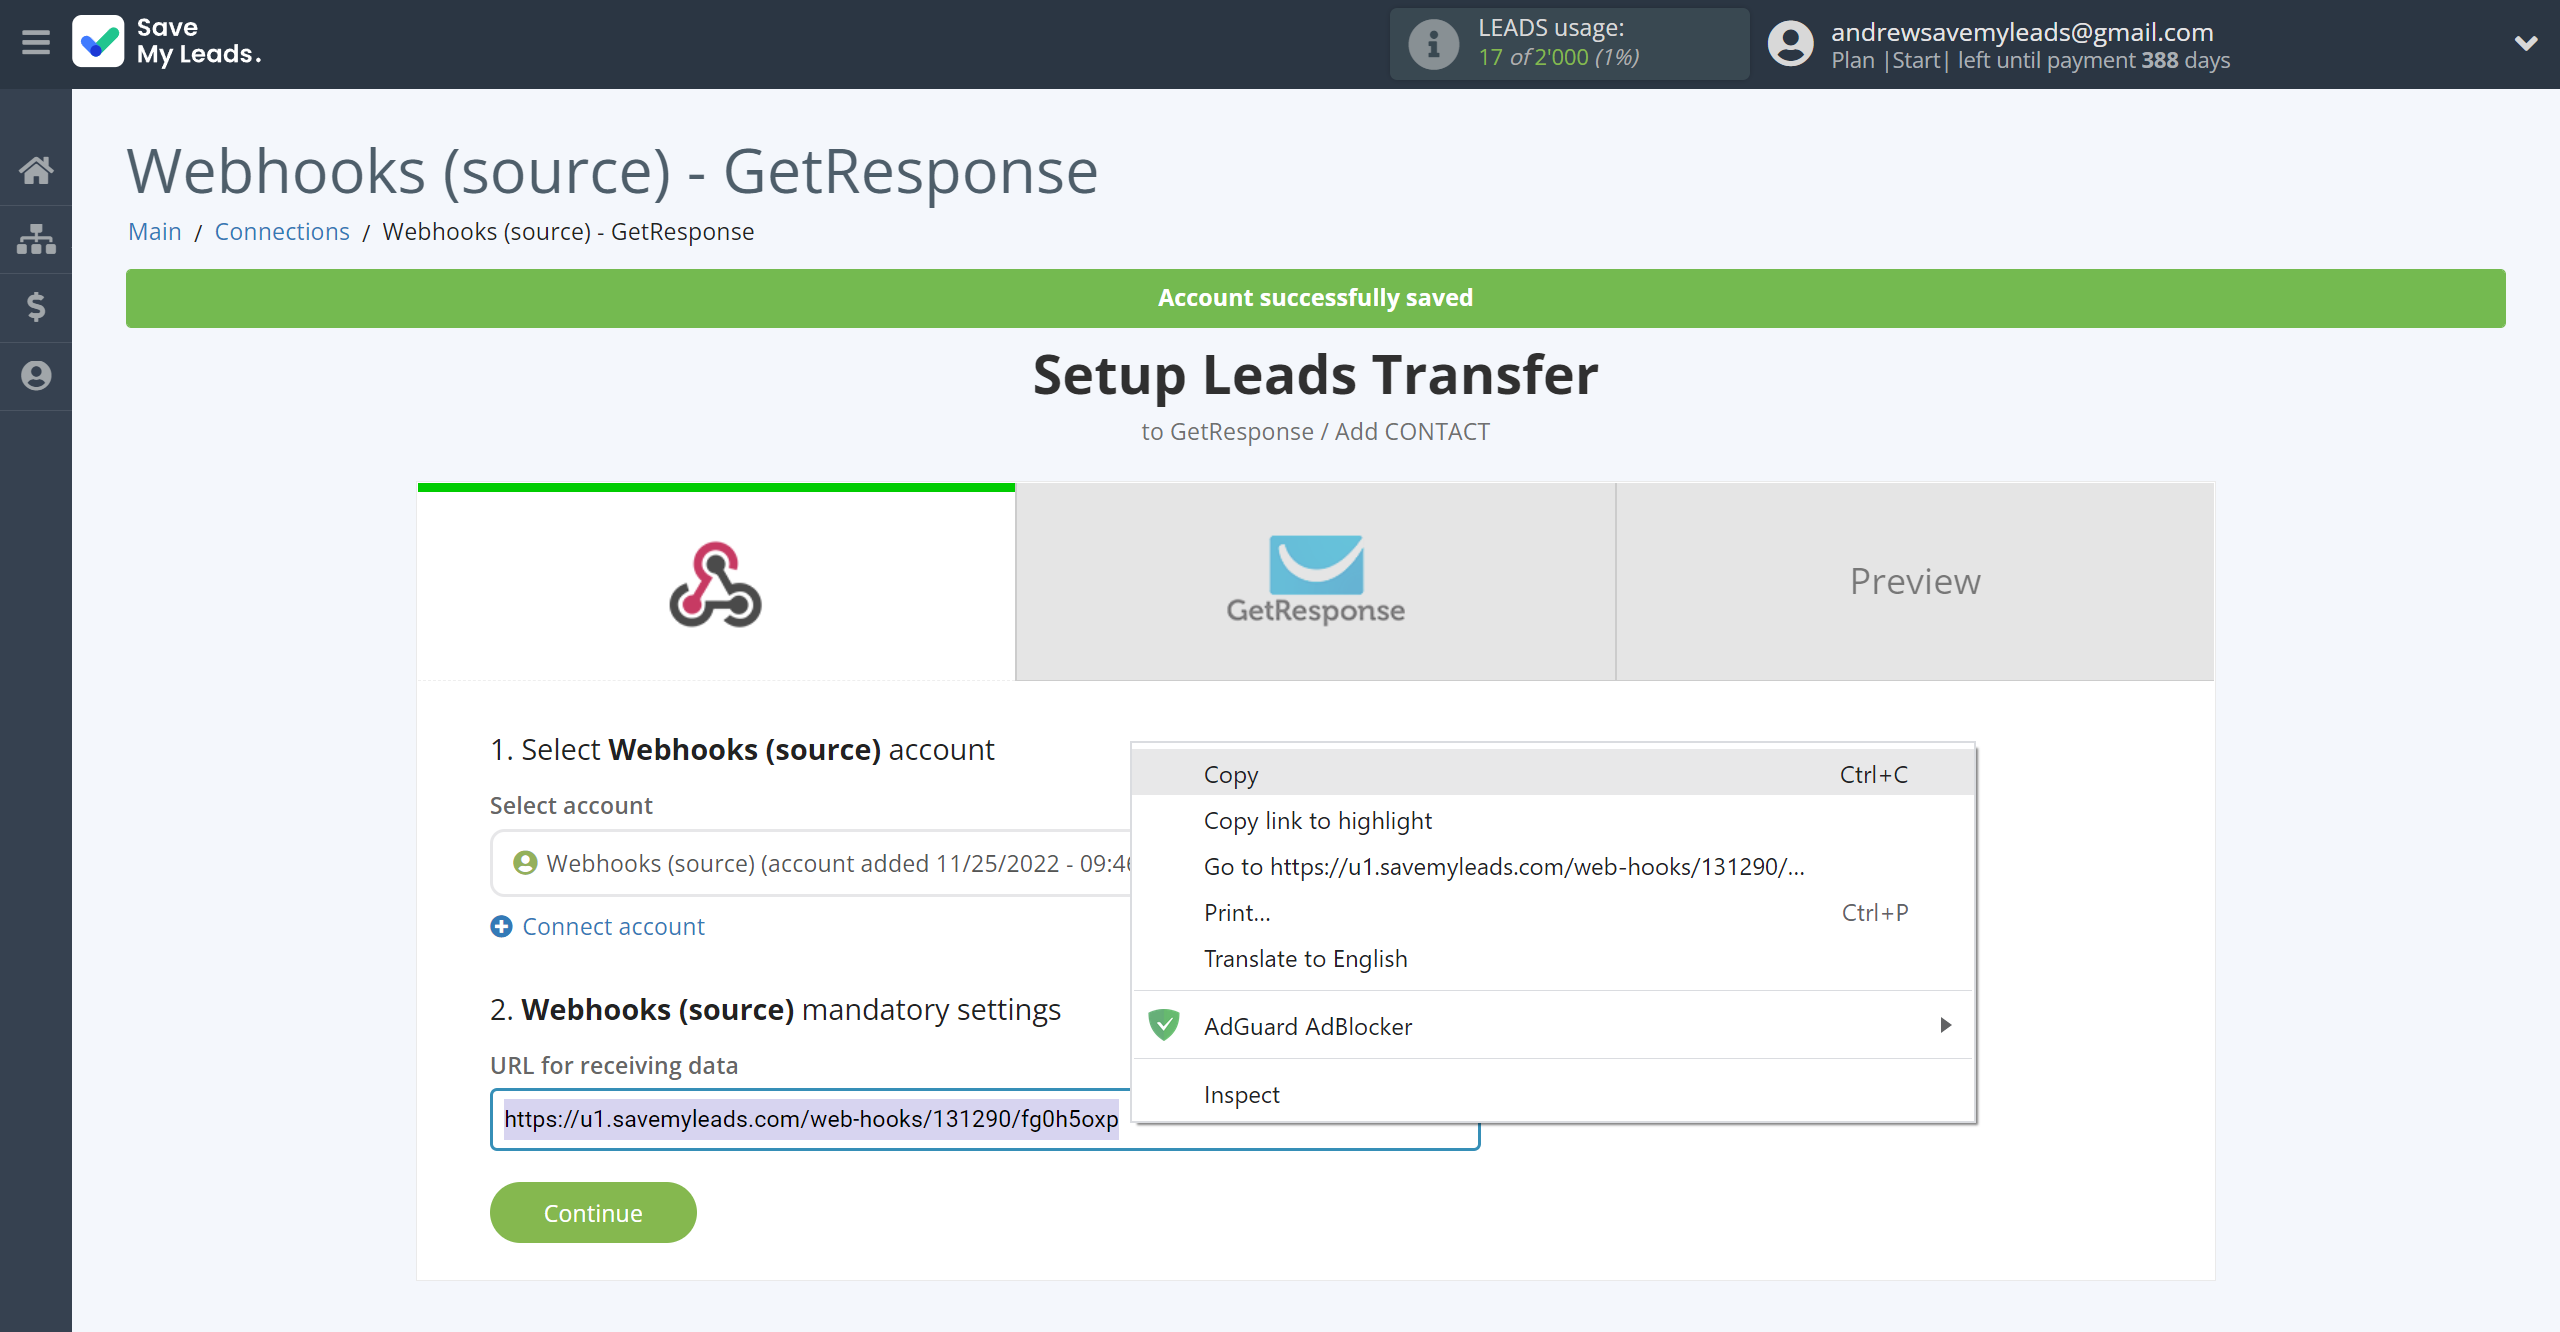This screenshot has width=2560, height=1332.
Task: Click the user avatar icon
Action: tap(1790, 44)
